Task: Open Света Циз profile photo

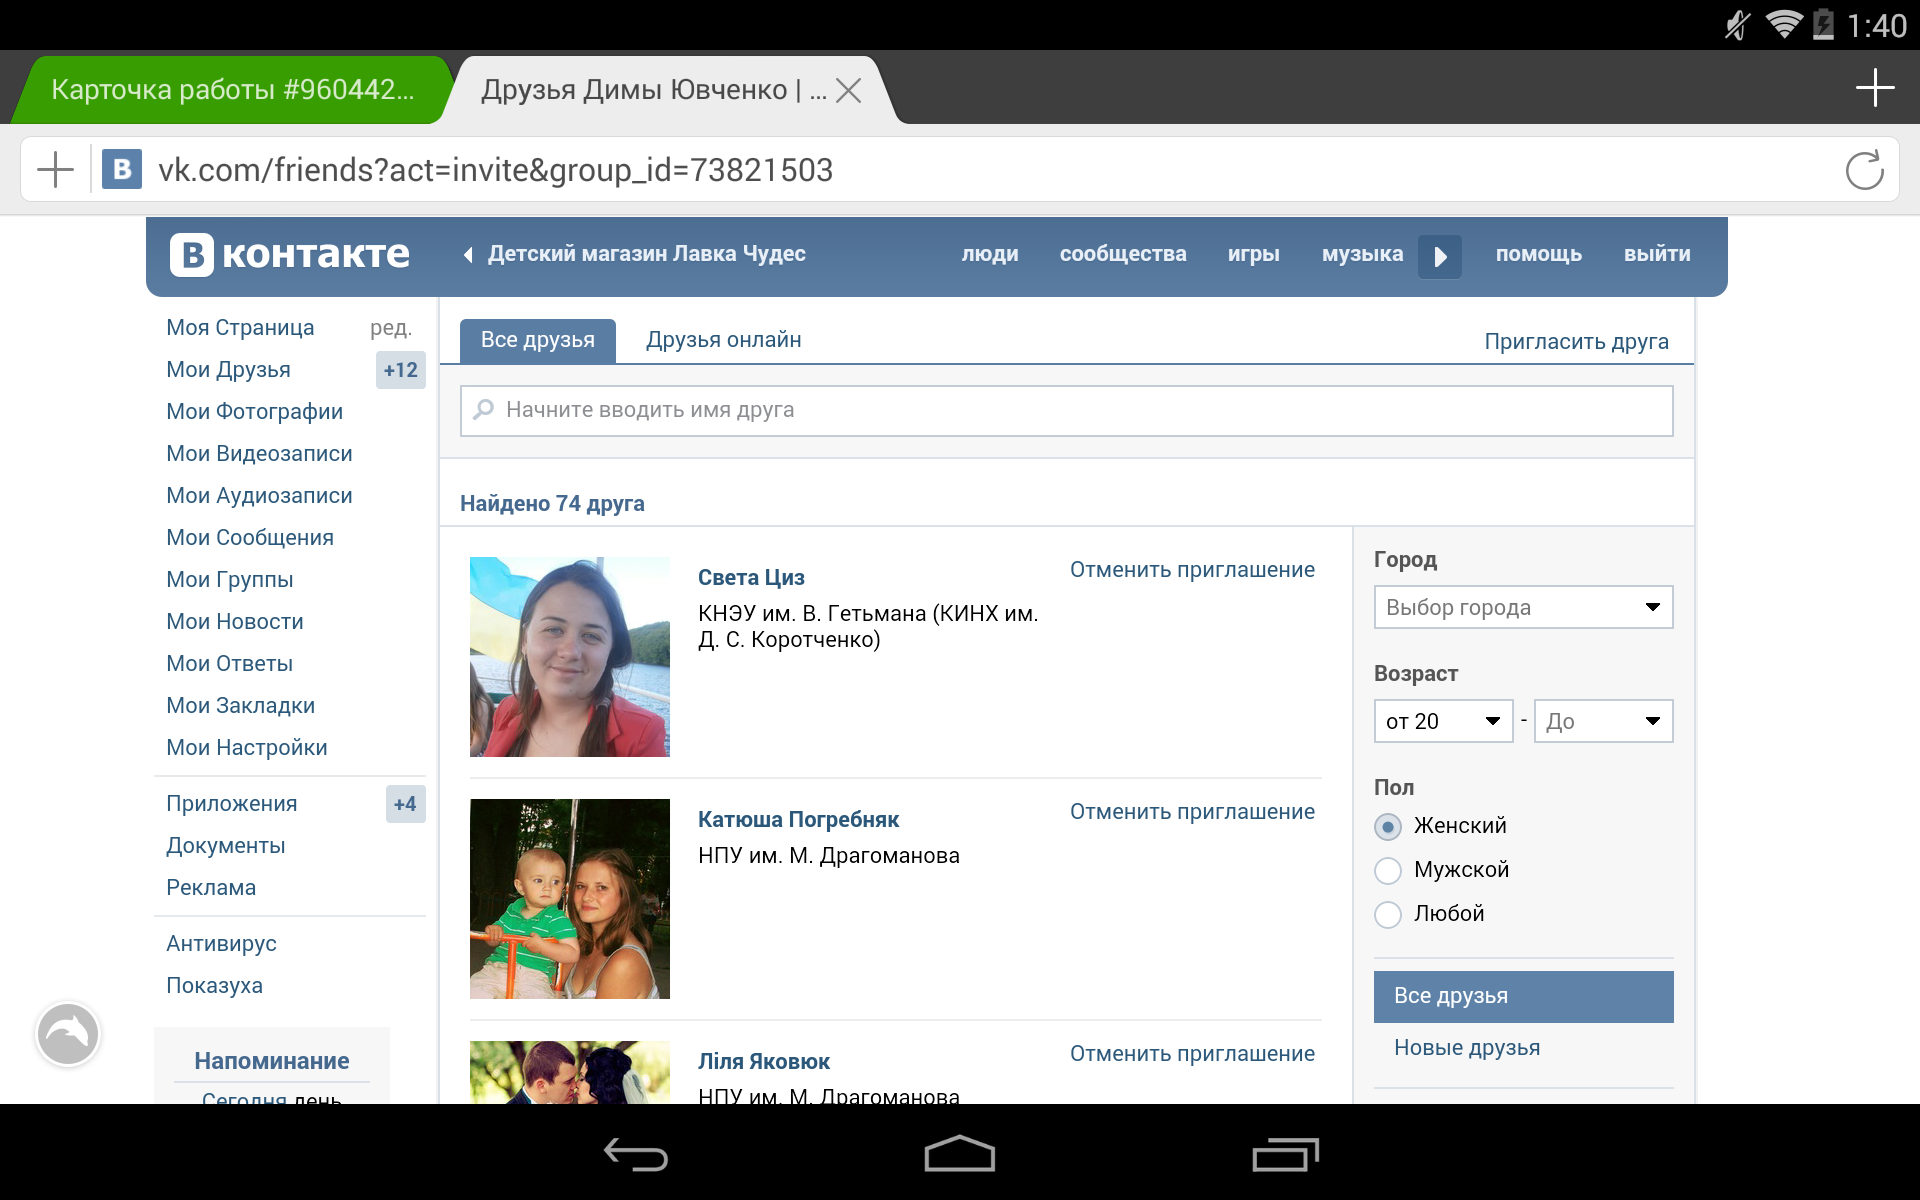Action: pyautogui.click(x=570, y=657)
